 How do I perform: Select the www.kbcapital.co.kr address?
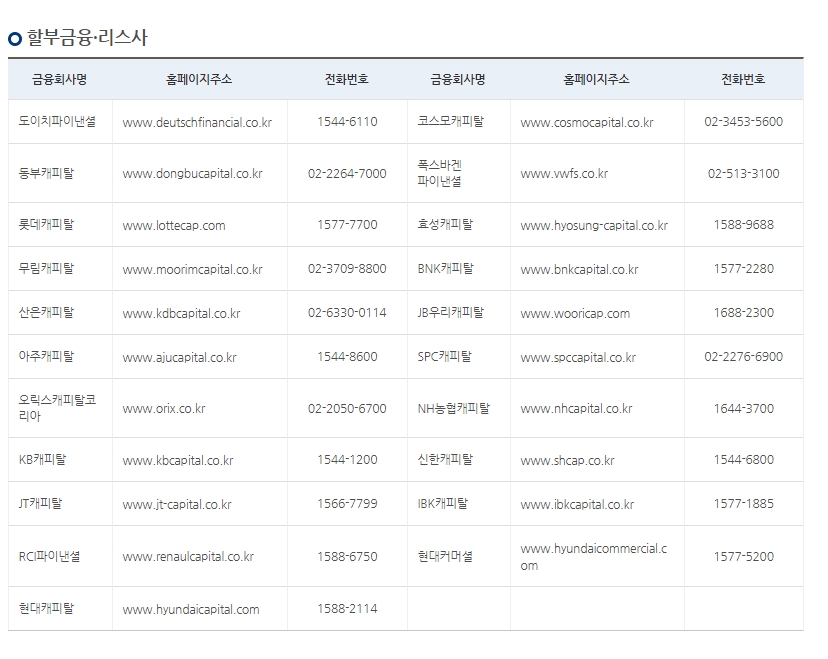pyautogui.click(x=178, y=460)
